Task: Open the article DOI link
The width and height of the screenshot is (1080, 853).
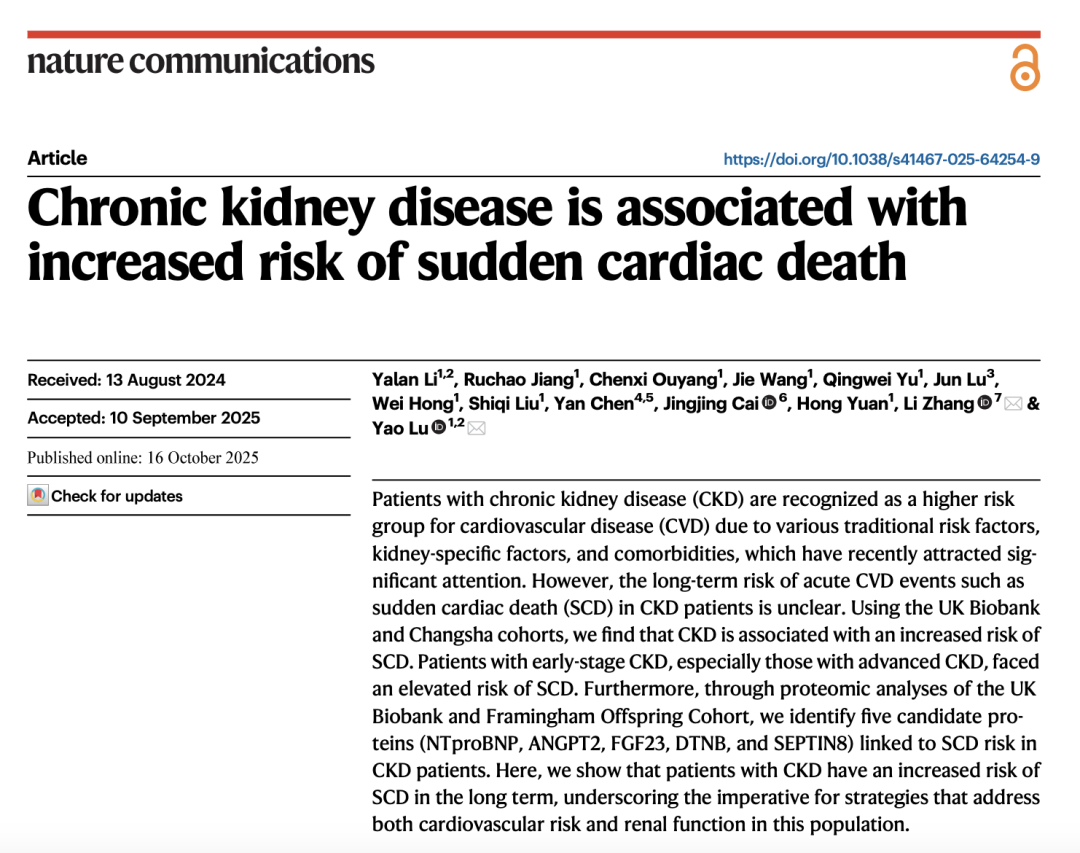Action: pos(881,159)
